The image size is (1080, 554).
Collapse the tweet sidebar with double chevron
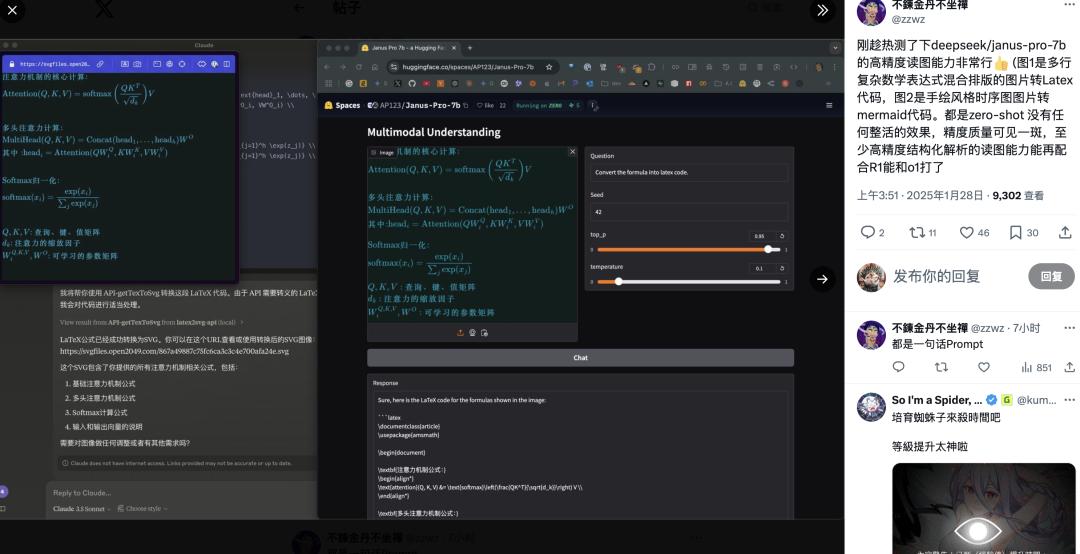pyautogui.click(x=822, y=10)
